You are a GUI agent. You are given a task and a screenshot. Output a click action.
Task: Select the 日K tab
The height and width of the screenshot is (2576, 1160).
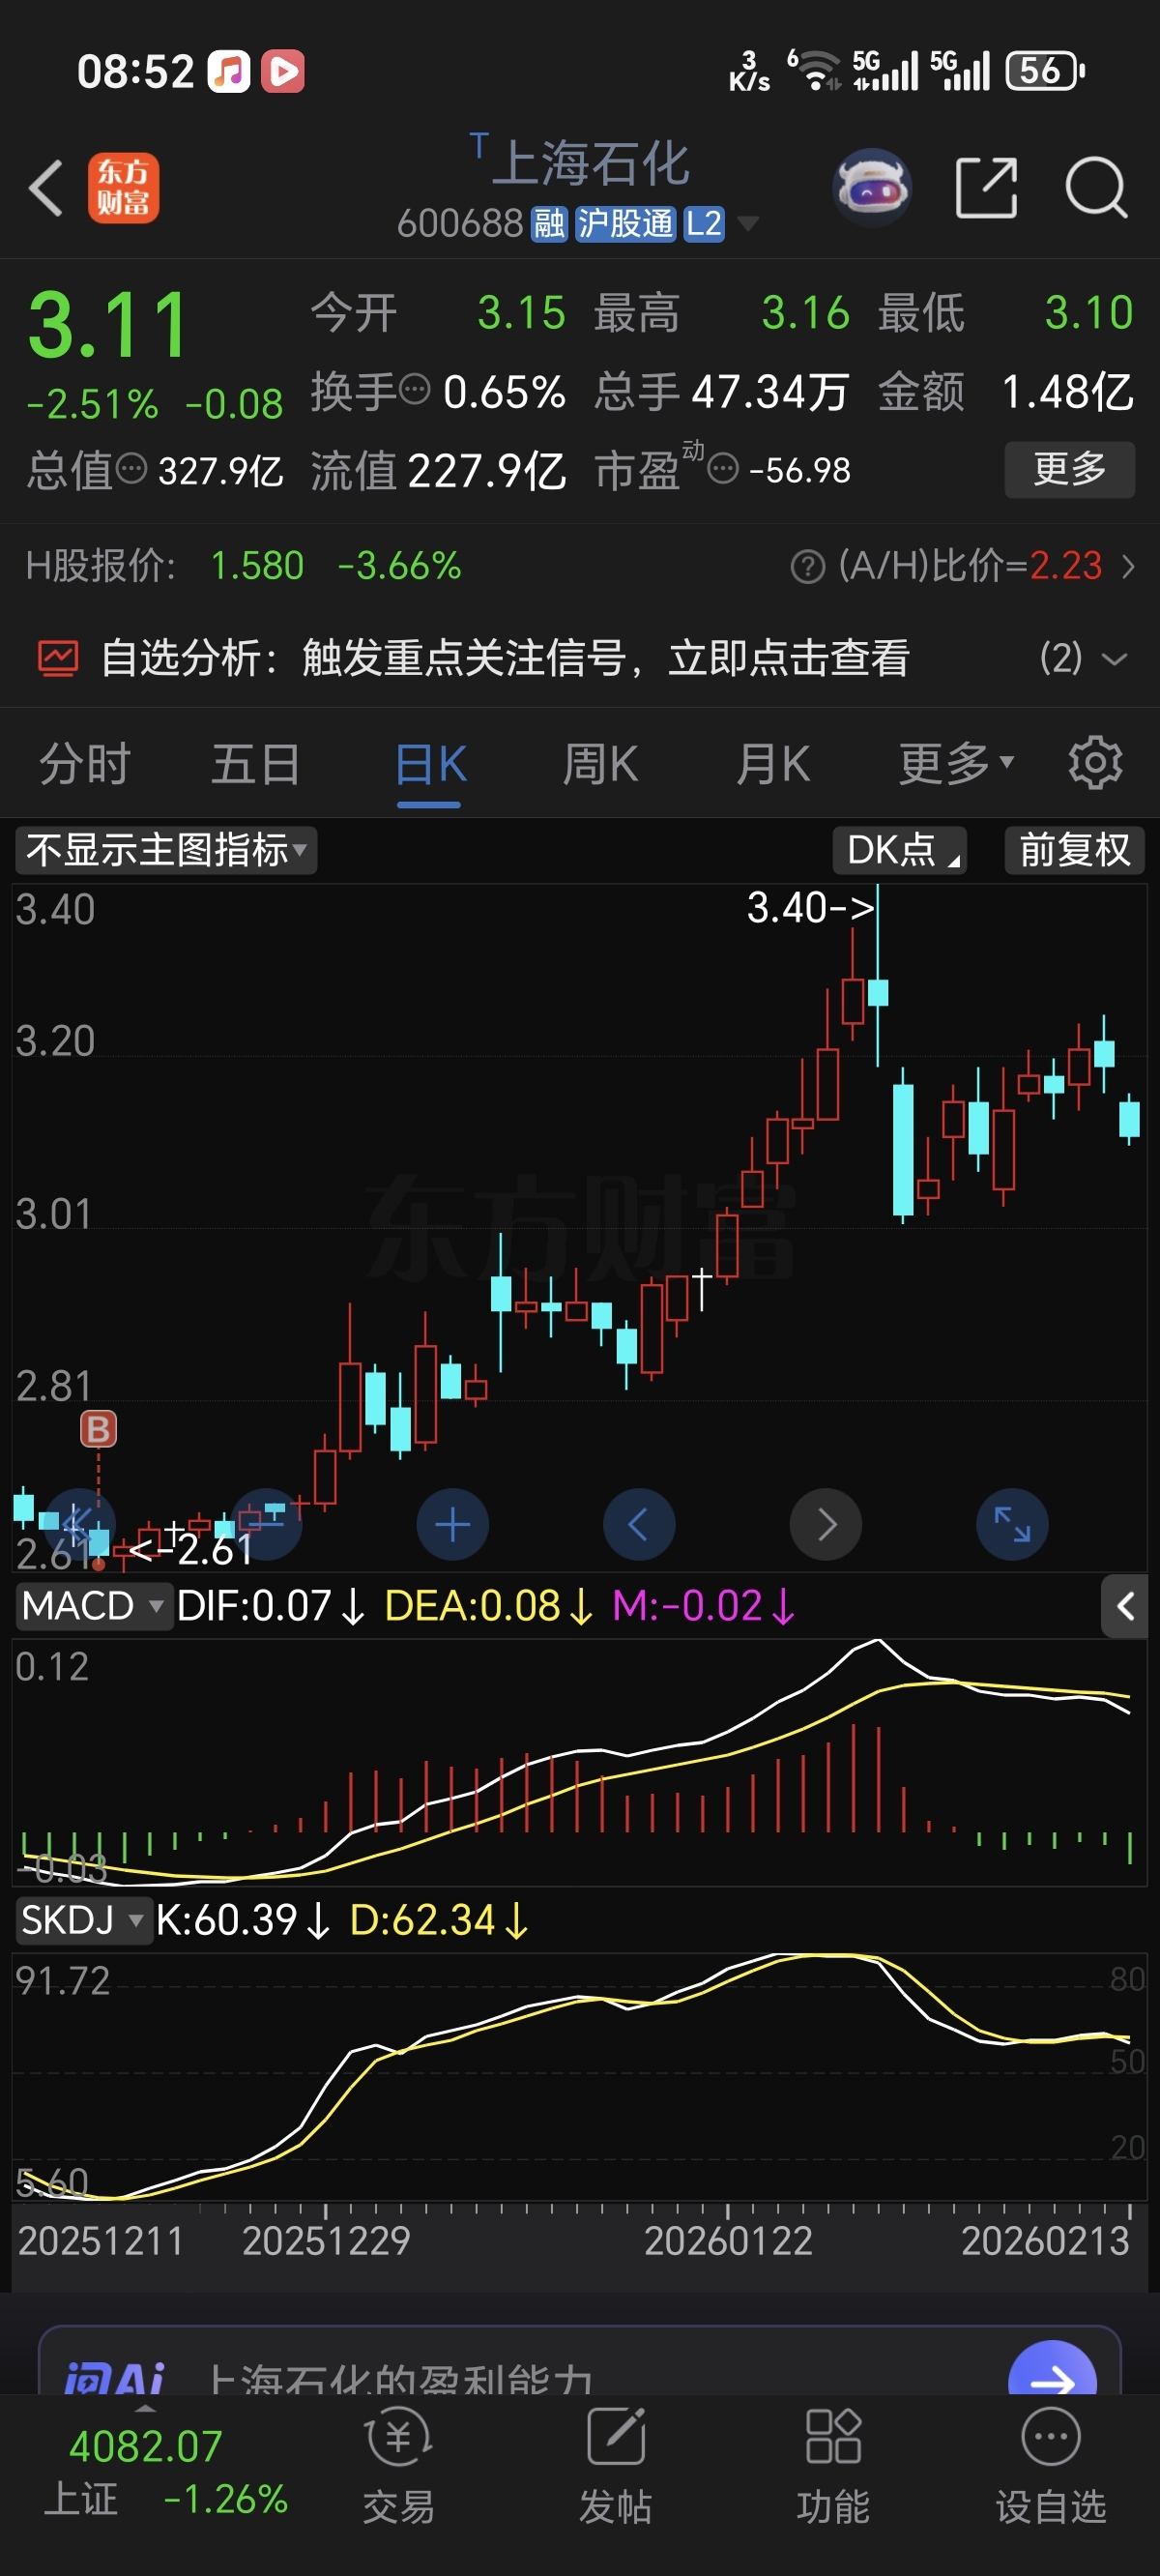point(430,764)
